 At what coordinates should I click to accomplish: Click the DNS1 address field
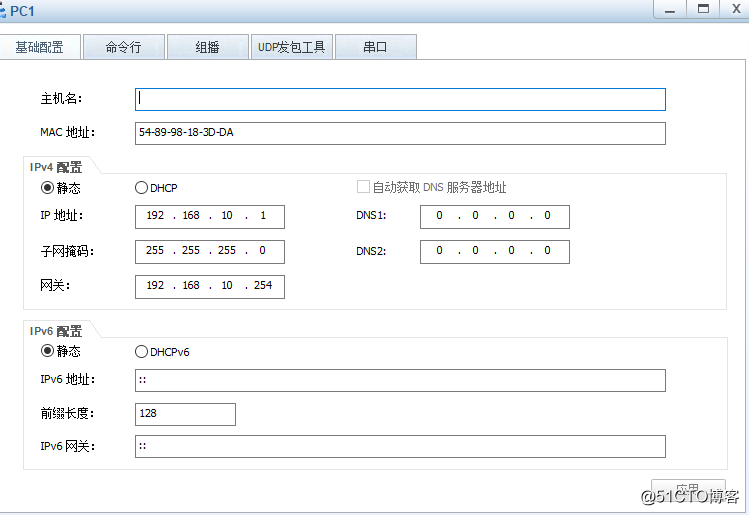click(x=495, y=217)
